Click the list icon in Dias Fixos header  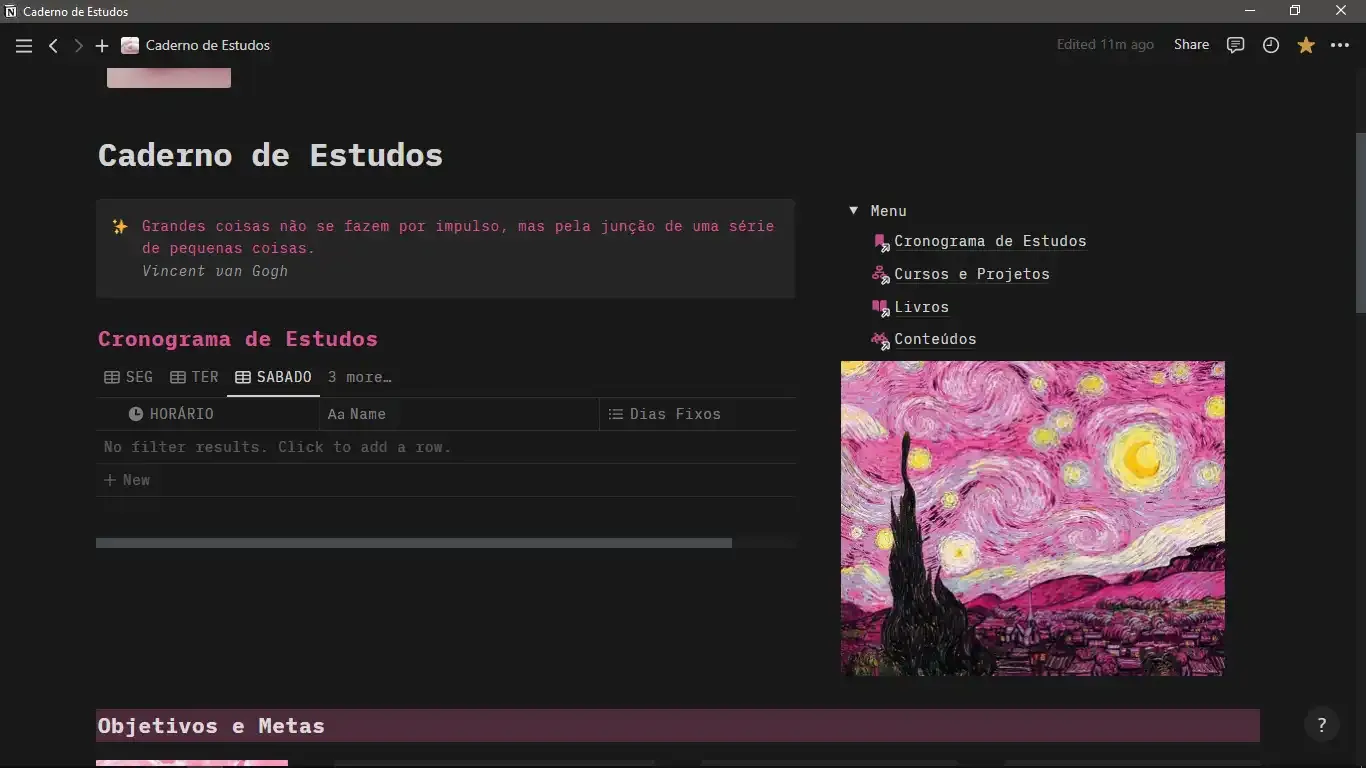(616, 414)
